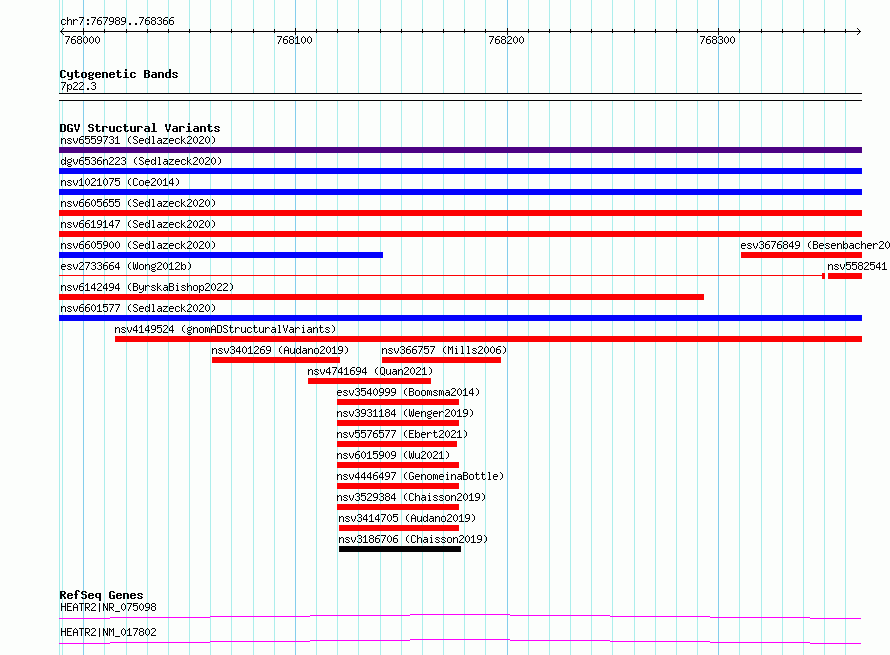The image size is (890, 655).
Task: Open nsv6142494 (ByrskaBishop2022) label
Action: [147, 287]
